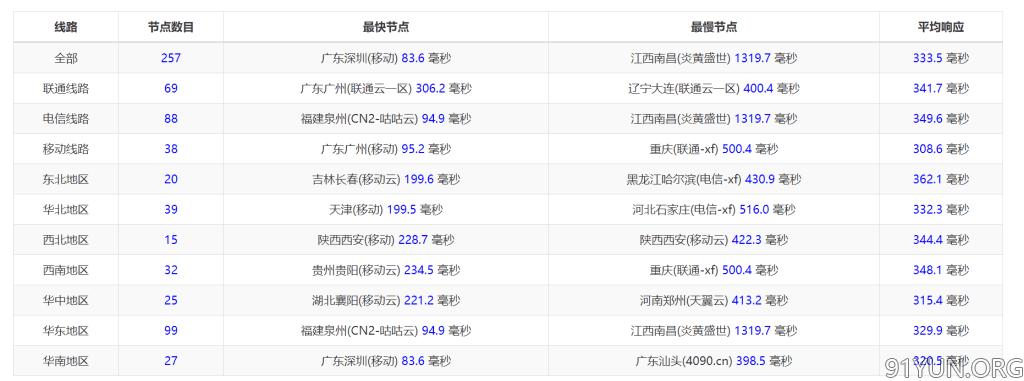The height and width of the screenshot is (381, 1024).
Task: Click average response 362.1 毫秒
Action: [x=941, y=179]
